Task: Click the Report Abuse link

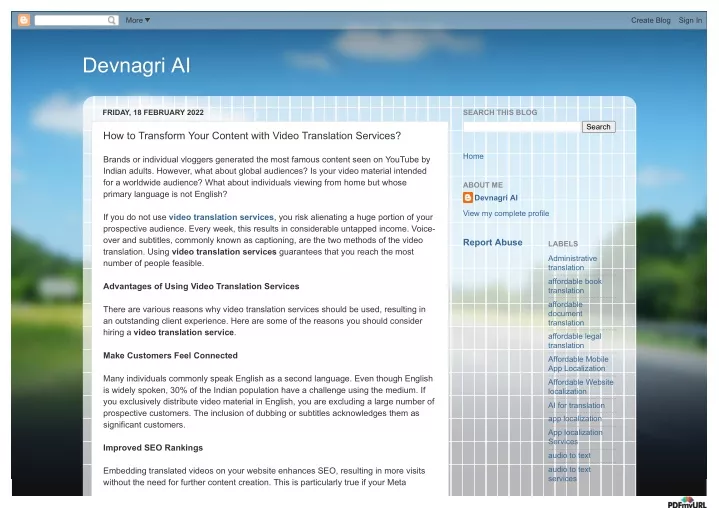Action: point(492,242)
